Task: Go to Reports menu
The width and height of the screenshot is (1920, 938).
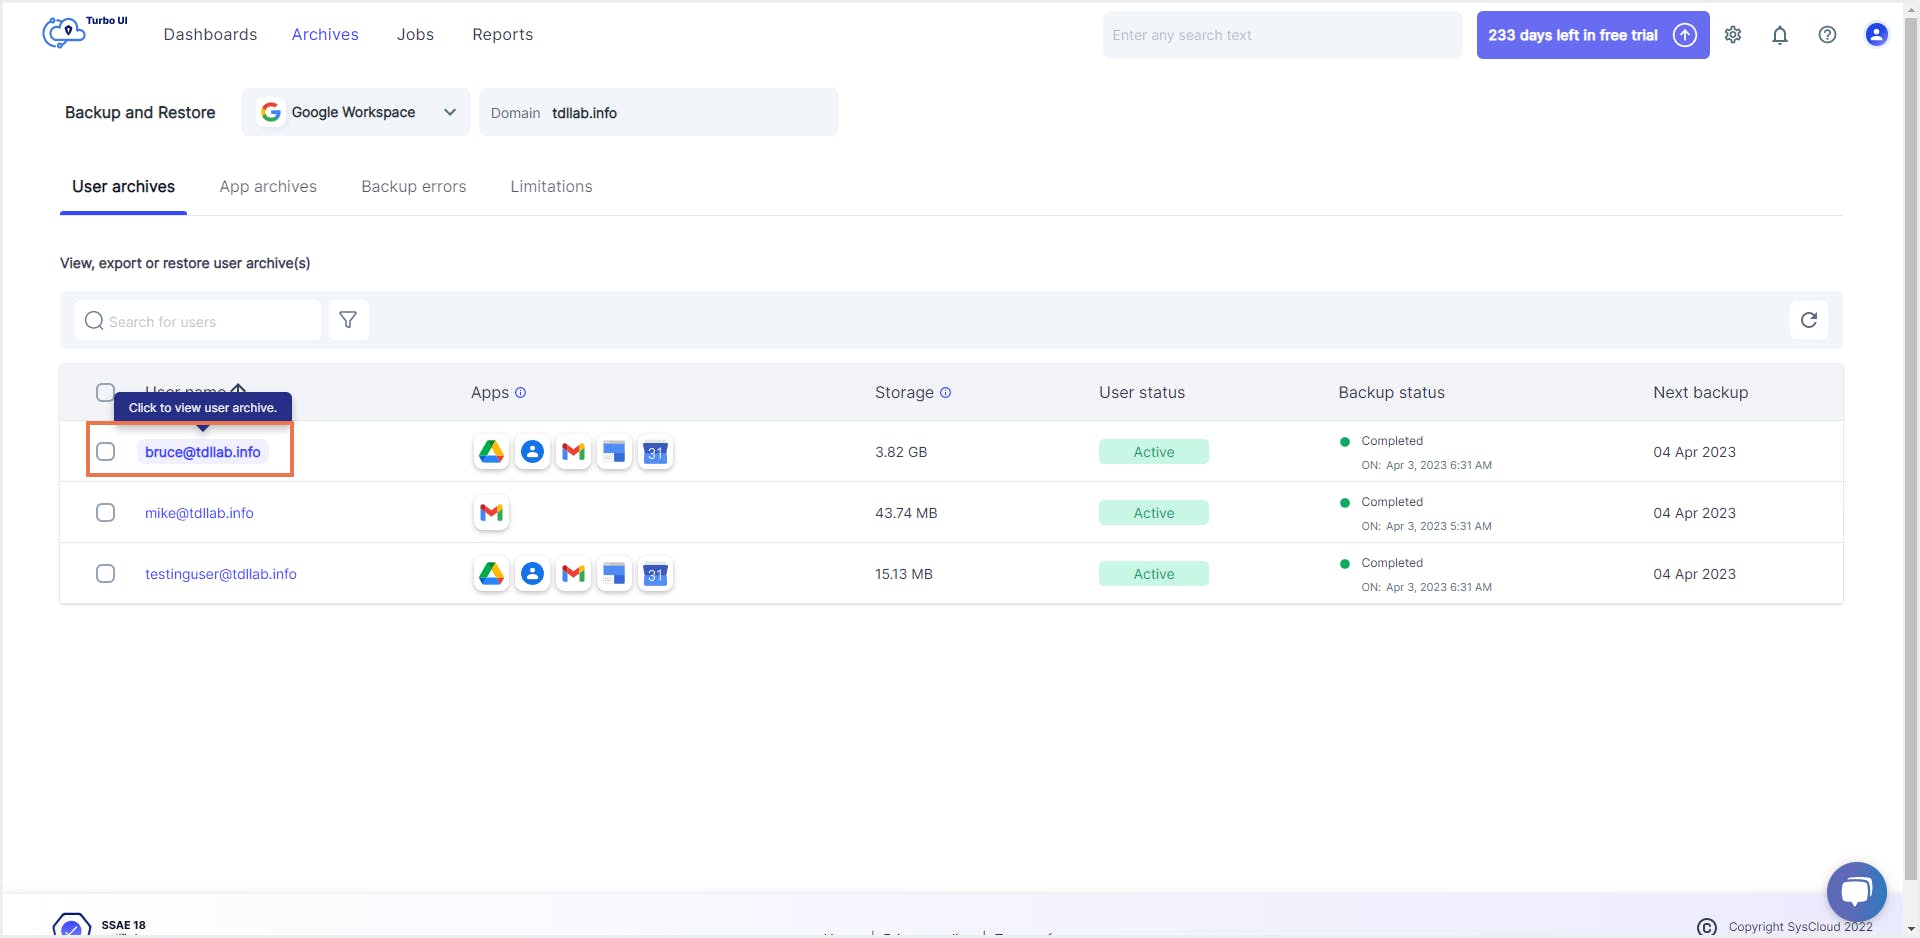Action: [503, 35]
